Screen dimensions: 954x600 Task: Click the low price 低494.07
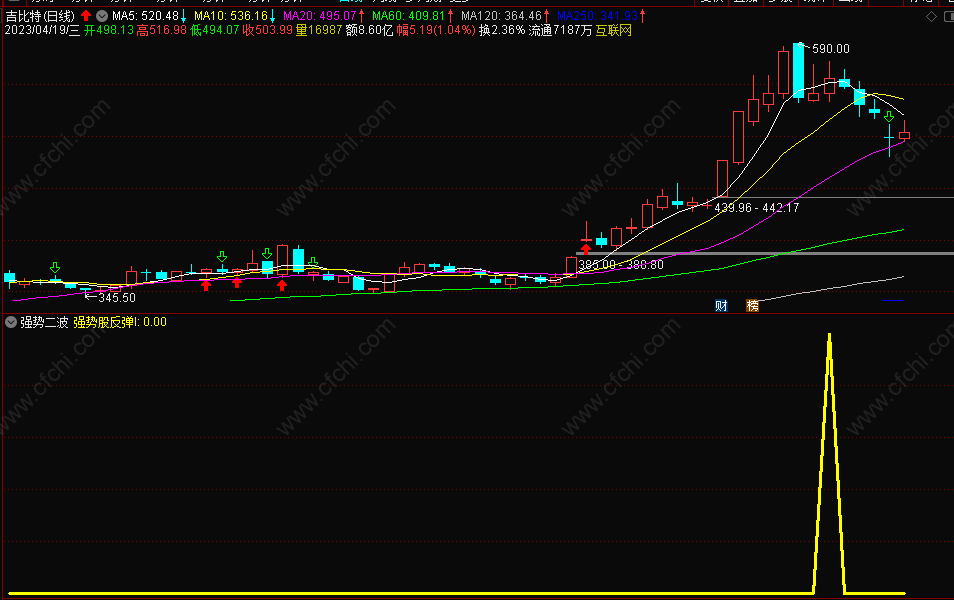(215, 30)
